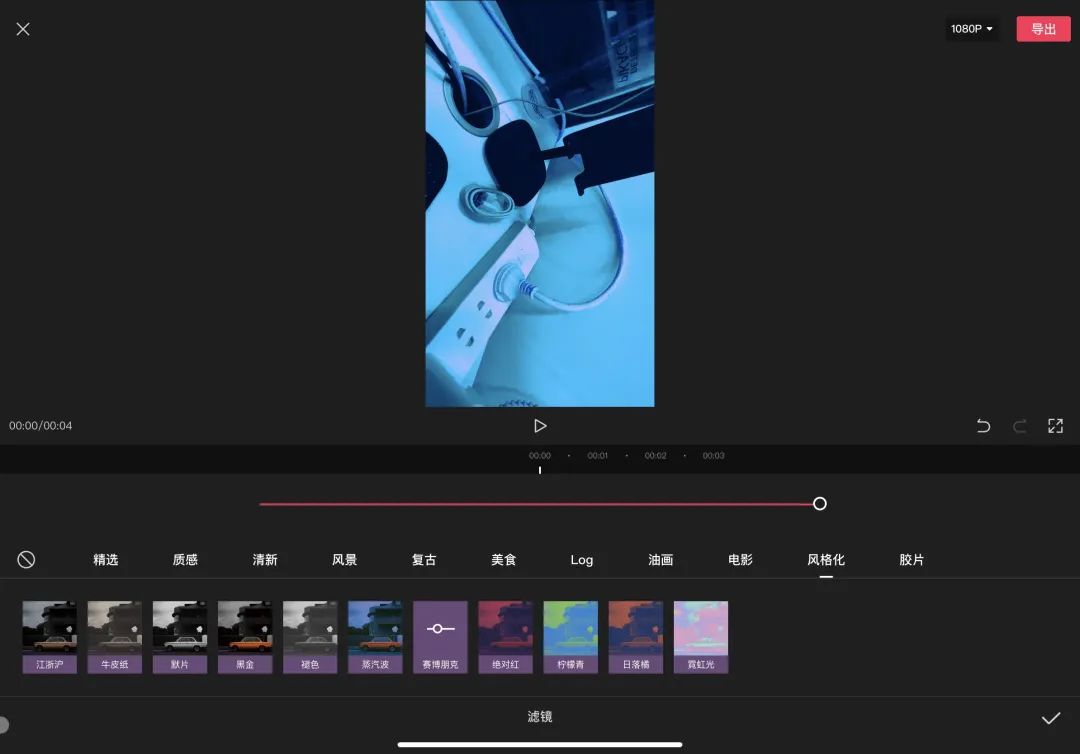This screenshot has height=754, width=1080.
Task: Play the video preview
Action: click(540, 426)
